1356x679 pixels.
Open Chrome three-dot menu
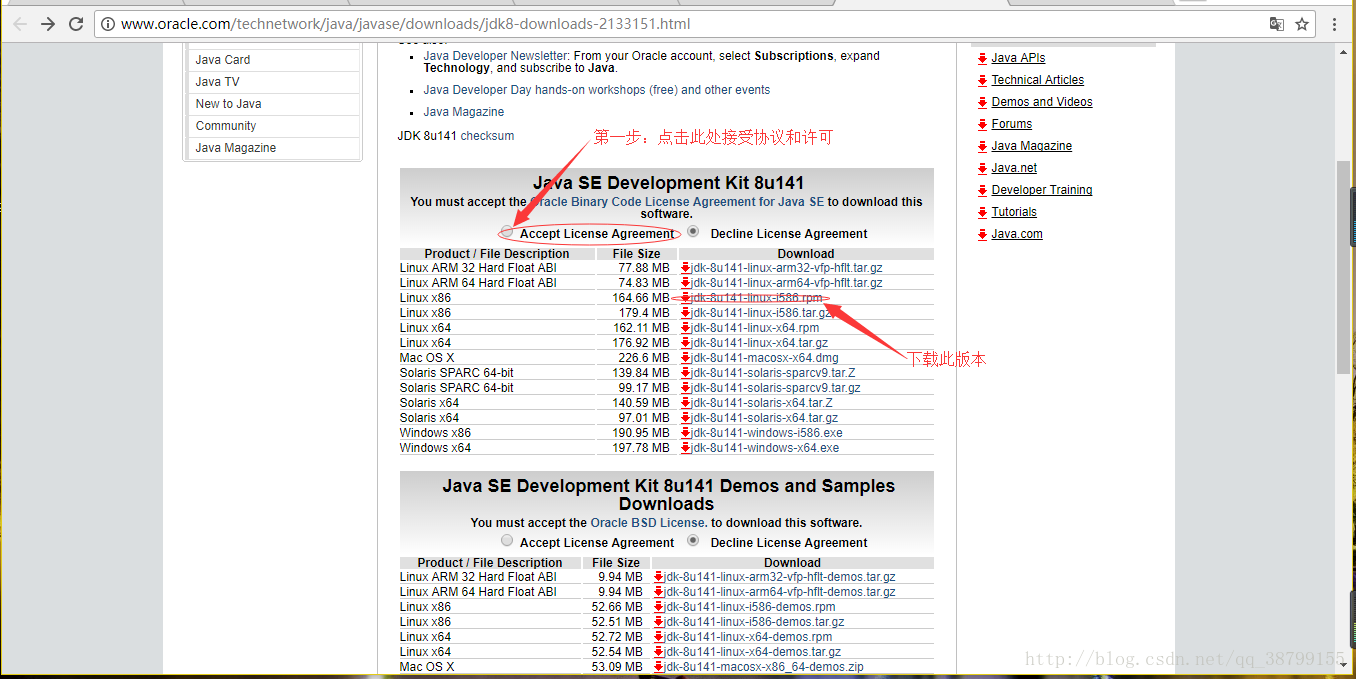point(1335,24)
